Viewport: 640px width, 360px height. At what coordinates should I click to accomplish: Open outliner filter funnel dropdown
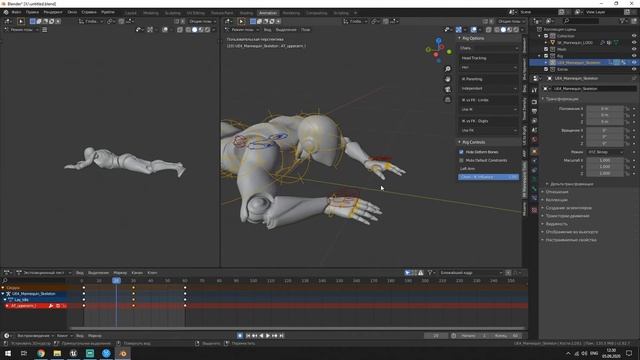(x=623, y=21)
